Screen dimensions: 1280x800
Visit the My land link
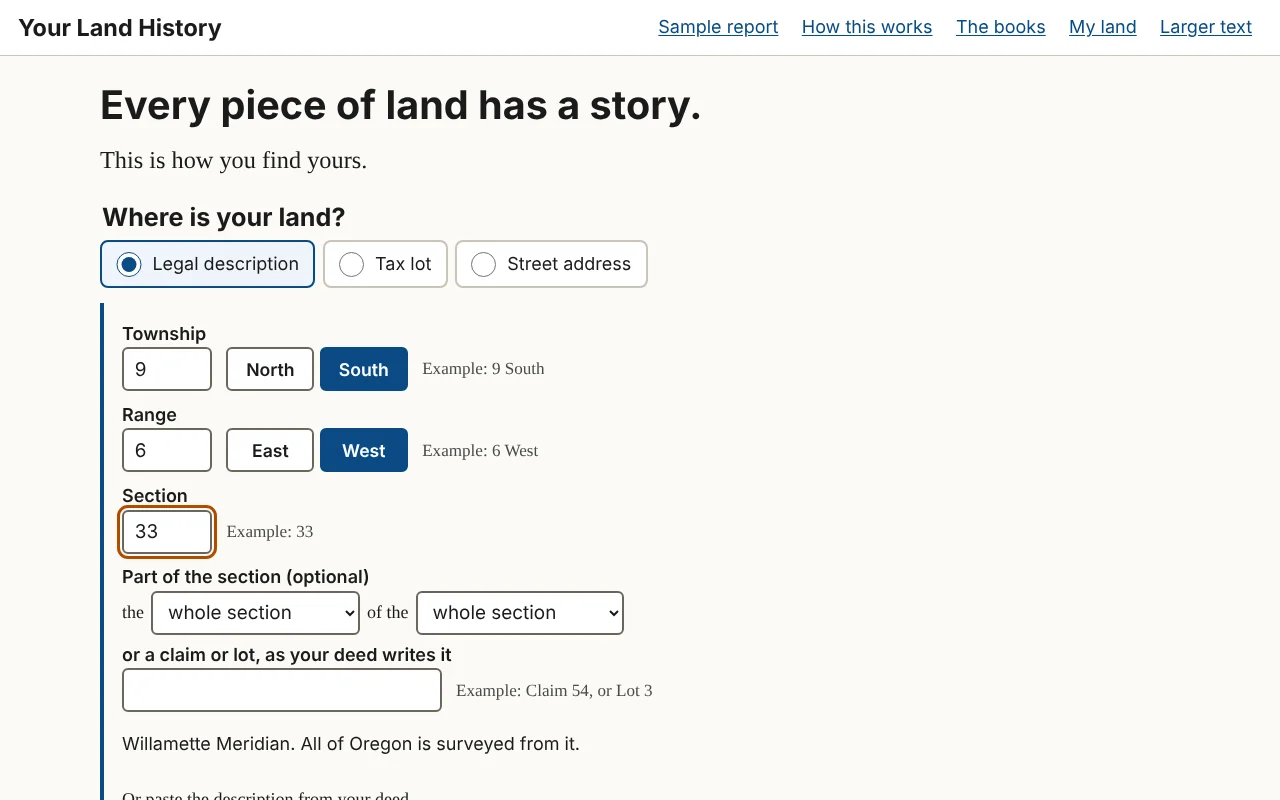tap(1103, 27)
